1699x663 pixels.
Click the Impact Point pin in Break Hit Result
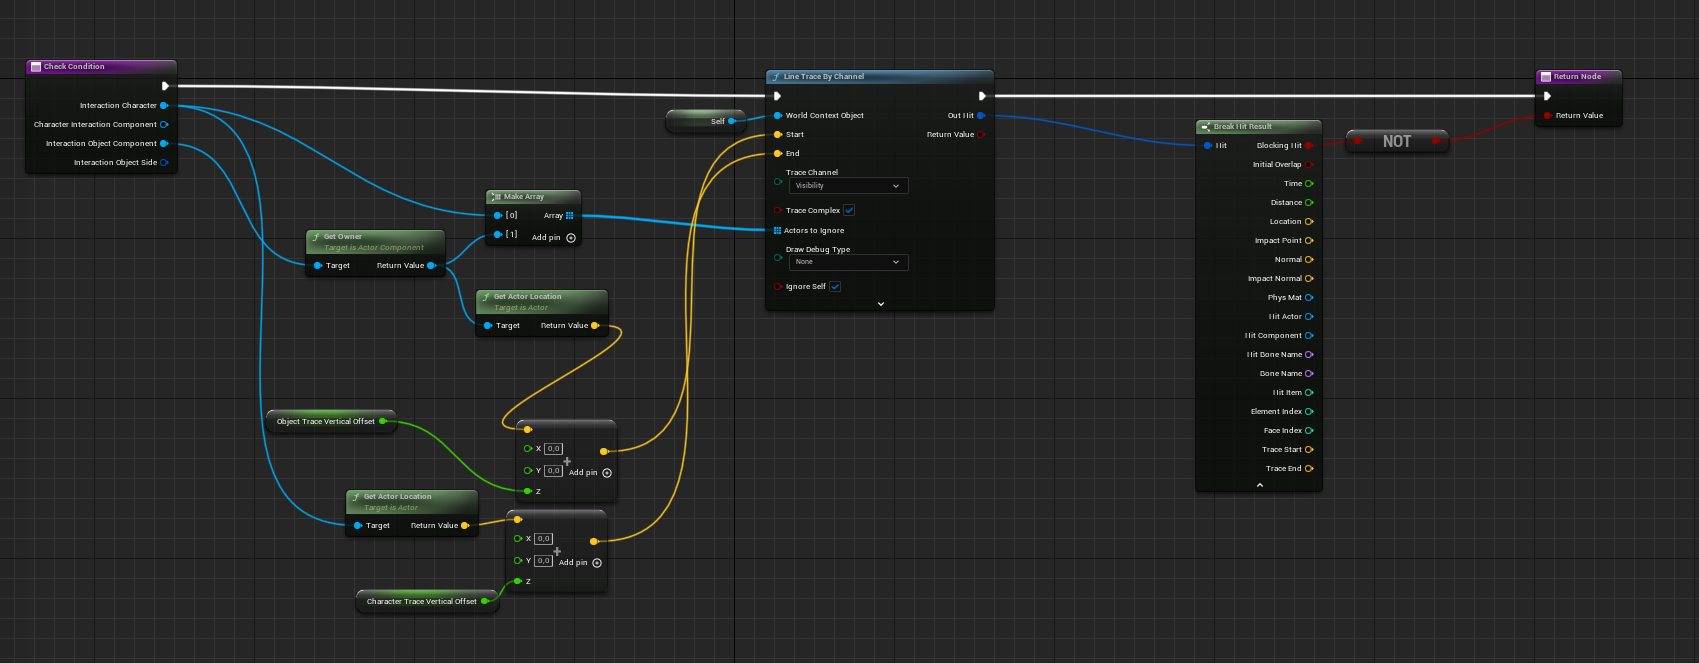click(1309, 241)
